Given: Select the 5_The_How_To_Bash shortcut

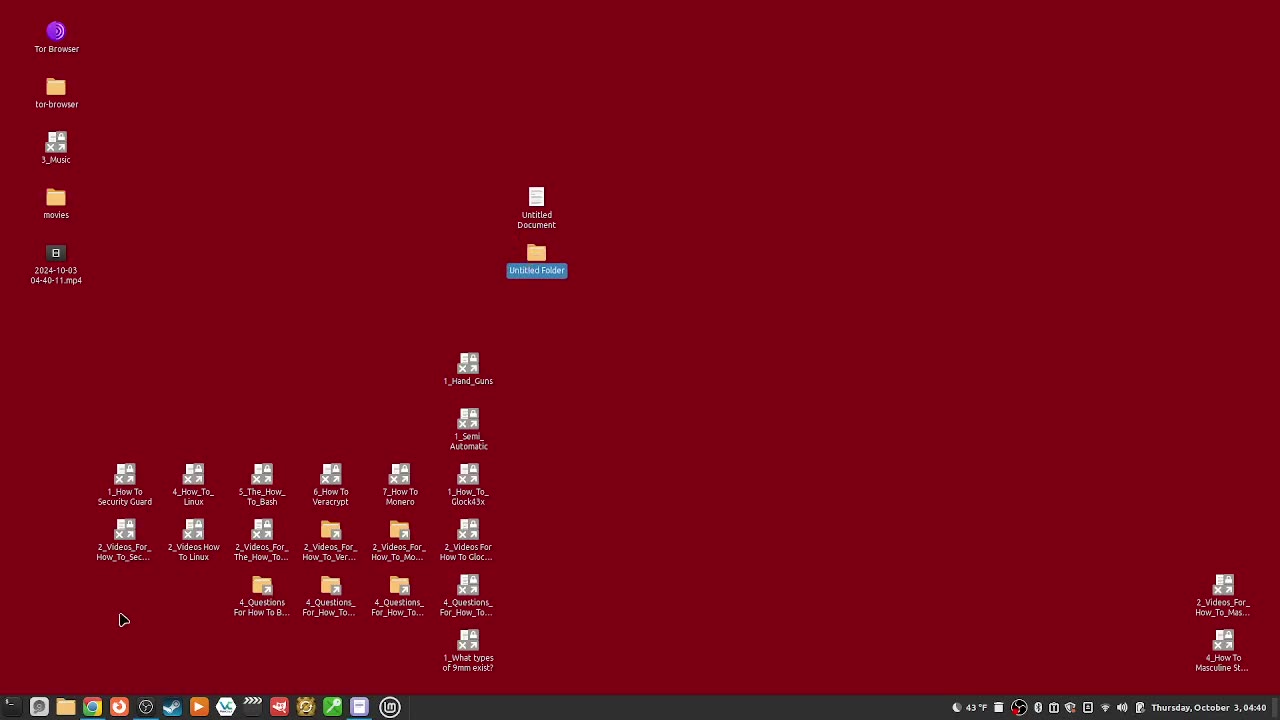Looking at the screenshot, I should coord(262,484).
